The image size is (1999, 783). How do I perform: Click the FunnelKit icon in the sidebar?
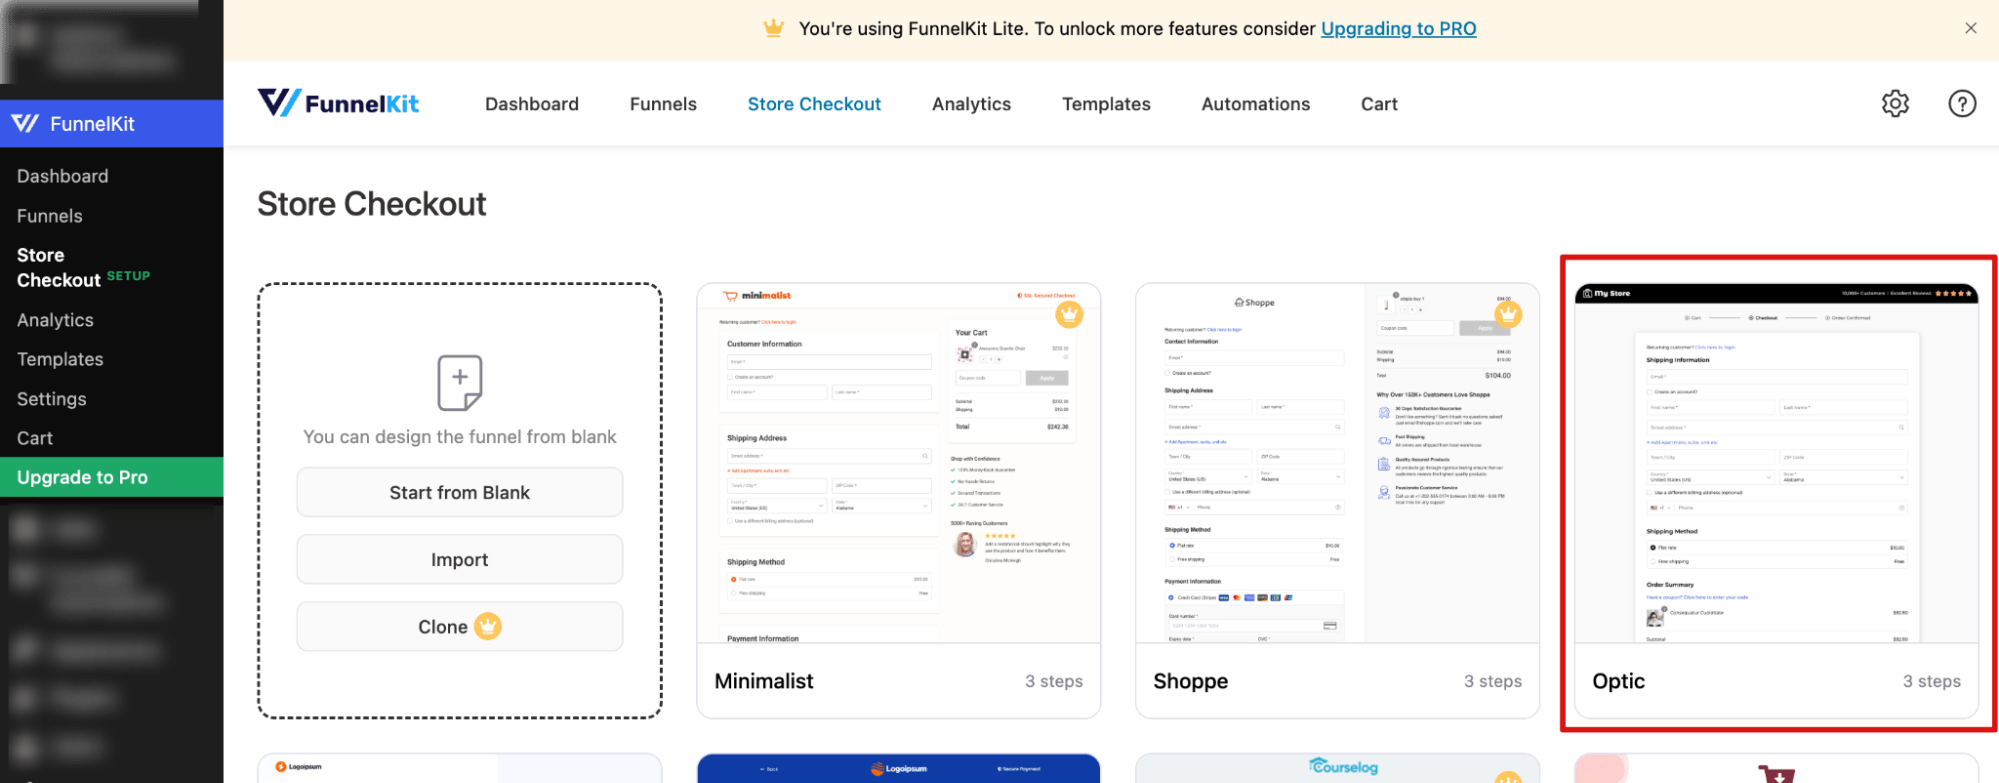point(25,123)
